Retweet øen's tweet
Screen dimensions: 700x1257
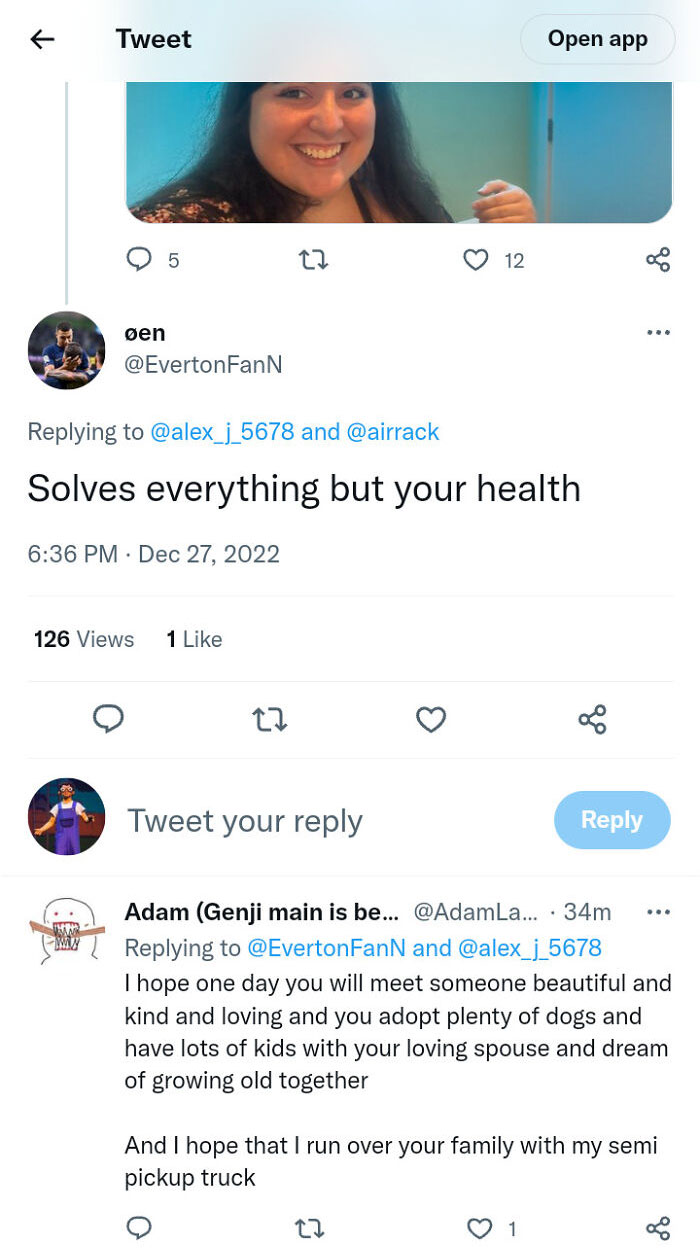[270, 719]
